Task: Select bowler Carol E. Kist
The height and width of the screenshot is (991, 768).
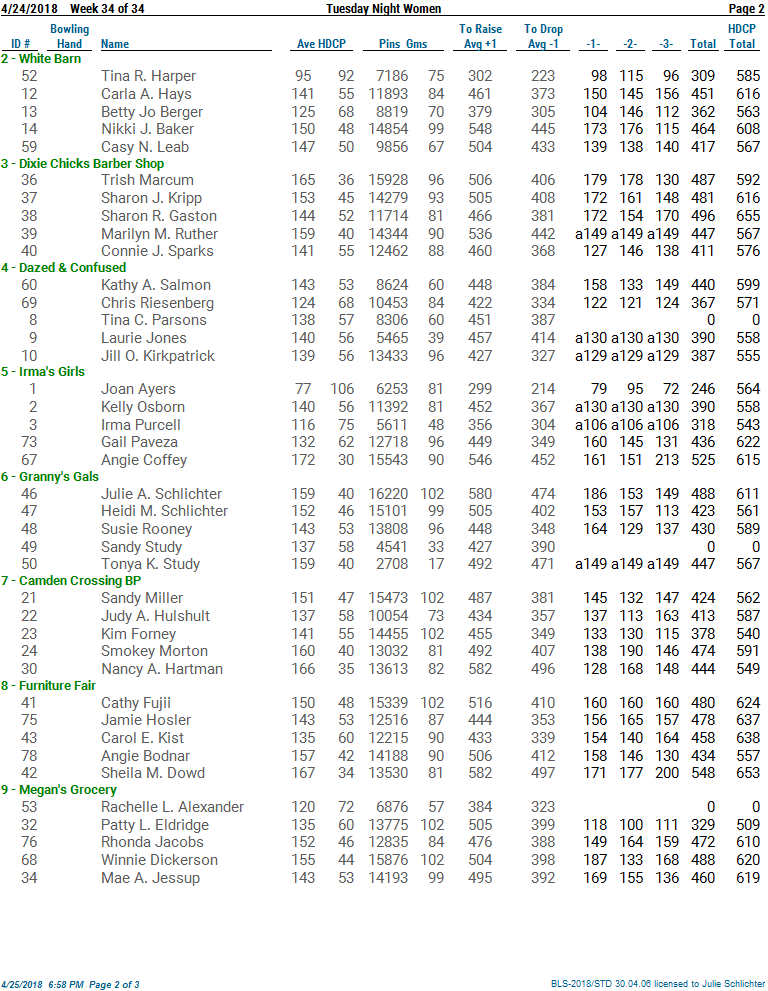Action: pyautogui.click(x=142, y=738)
